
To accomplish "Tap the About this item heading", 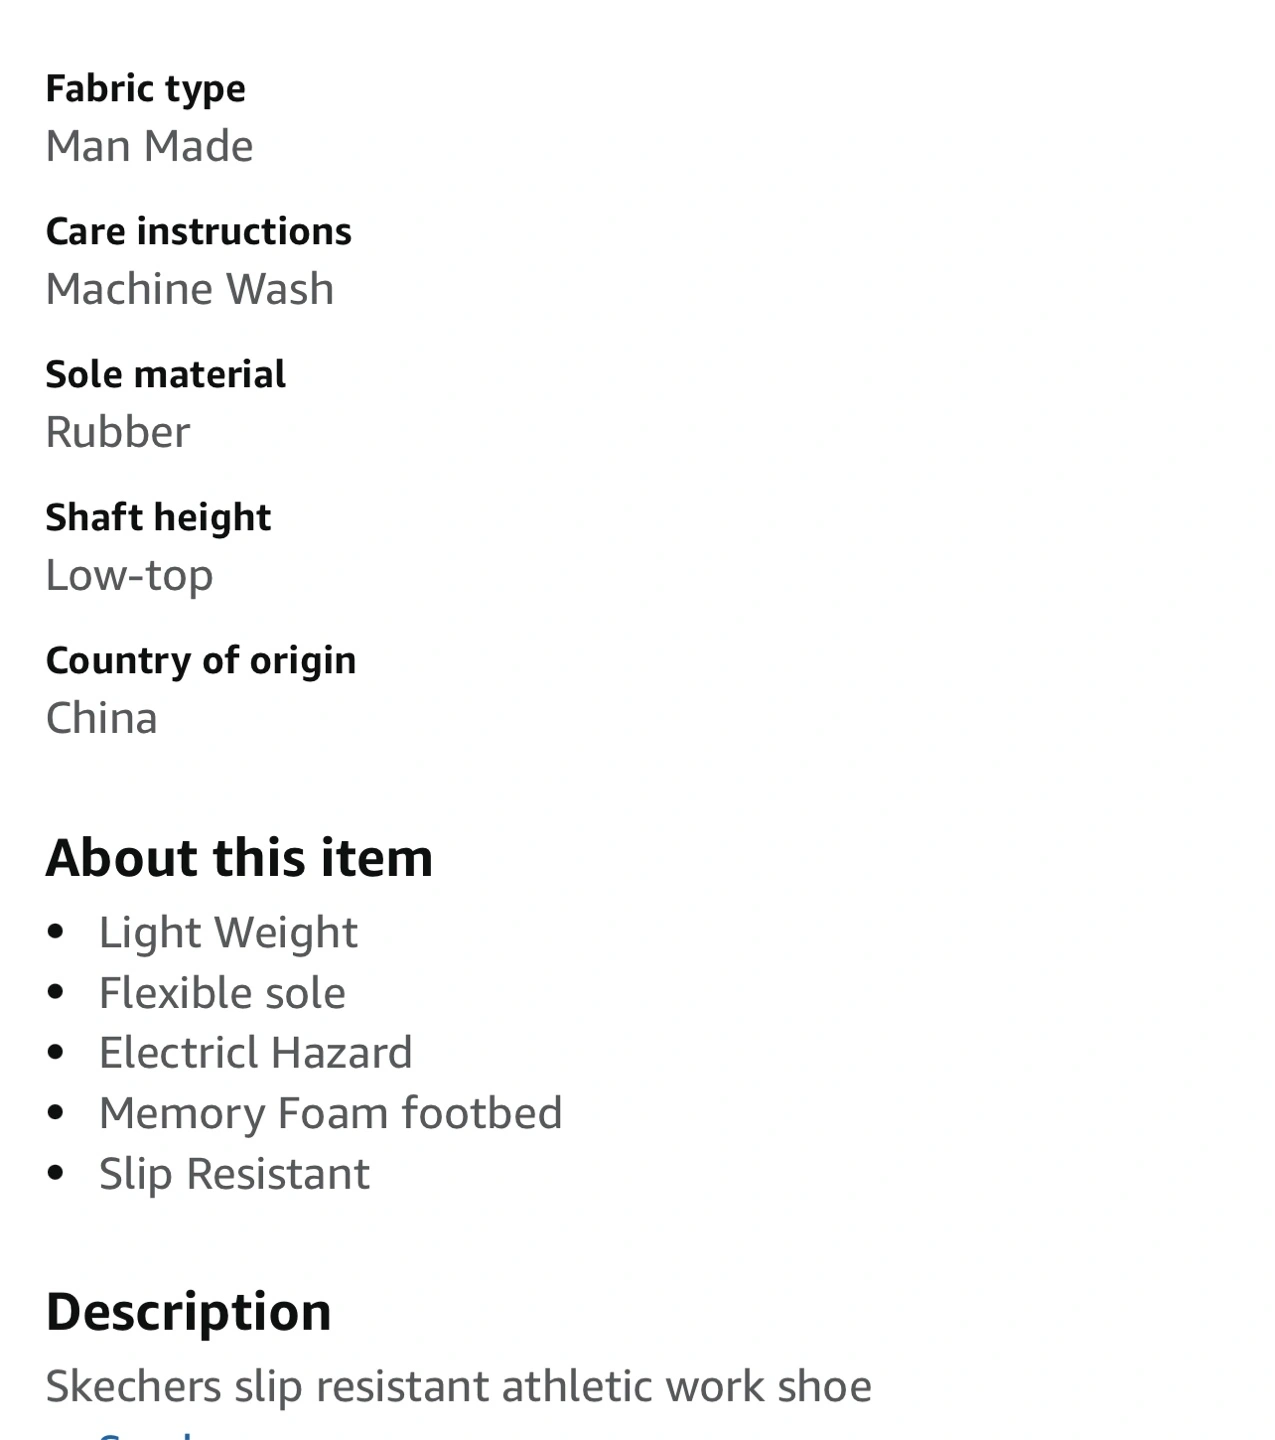I will (x=240, y=858).
